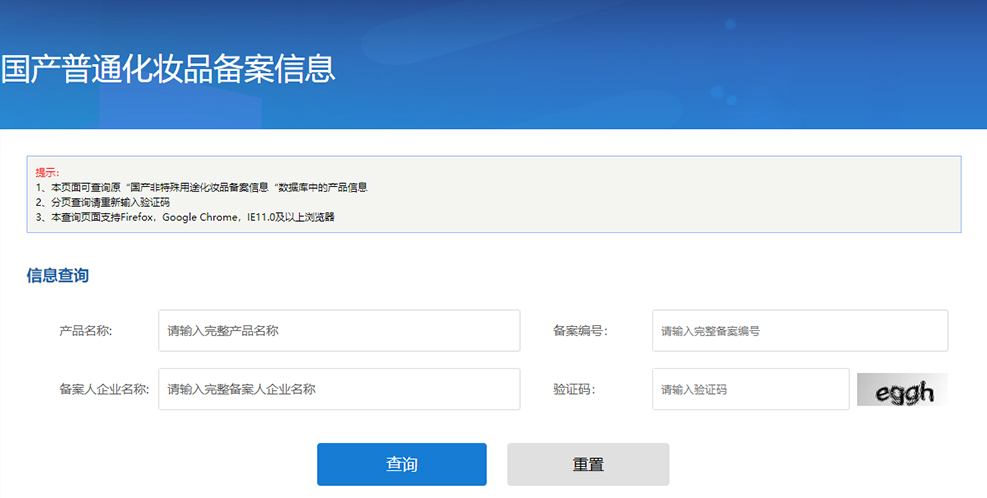Viewport: 987px width, 498px height.
Task: Click the quoted 国产非特殊用途化妆品备案信息 text in the hint
Action: point(200,187)
